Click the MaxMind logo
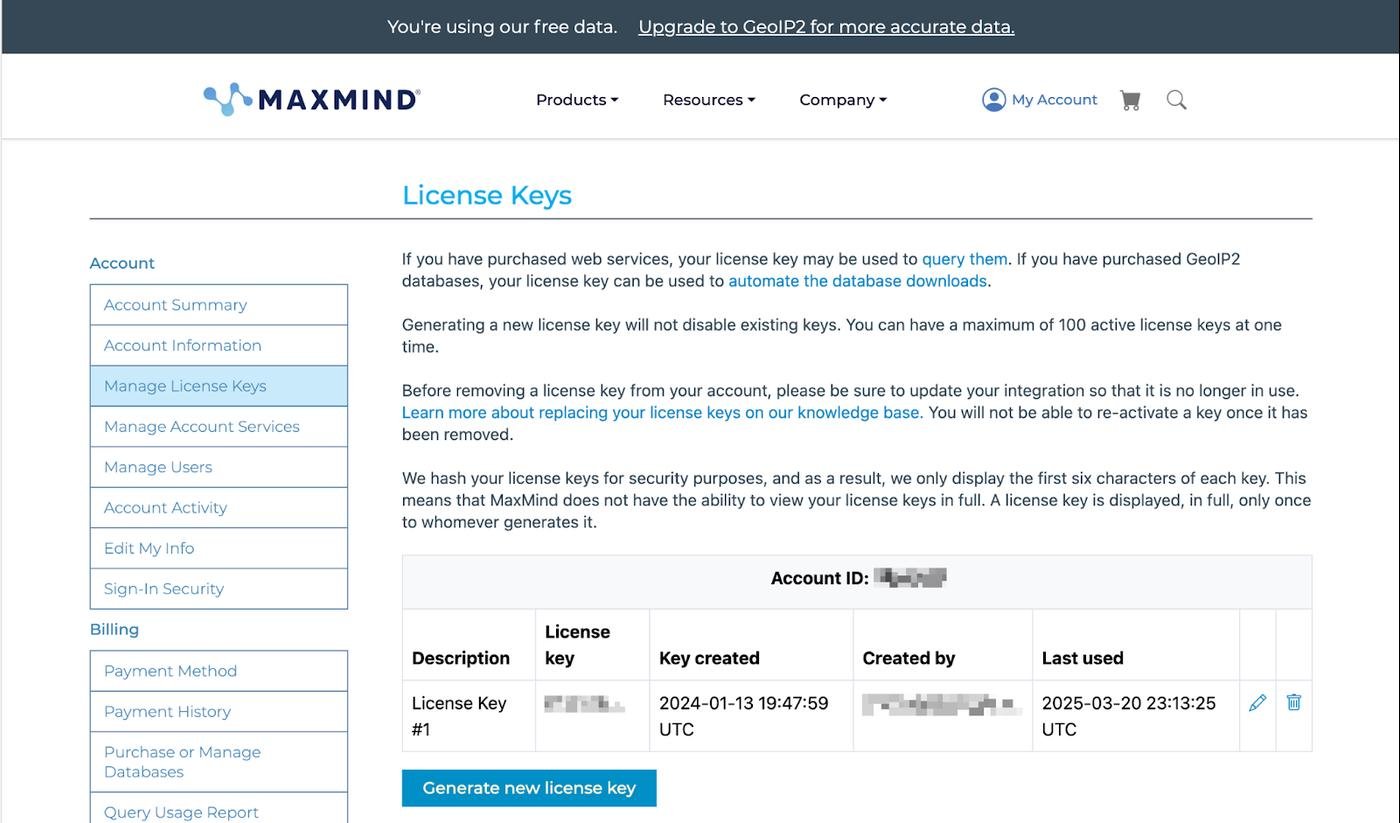Image resolution: width=1400 pixels, height=823 pixels. pos(312,99)
